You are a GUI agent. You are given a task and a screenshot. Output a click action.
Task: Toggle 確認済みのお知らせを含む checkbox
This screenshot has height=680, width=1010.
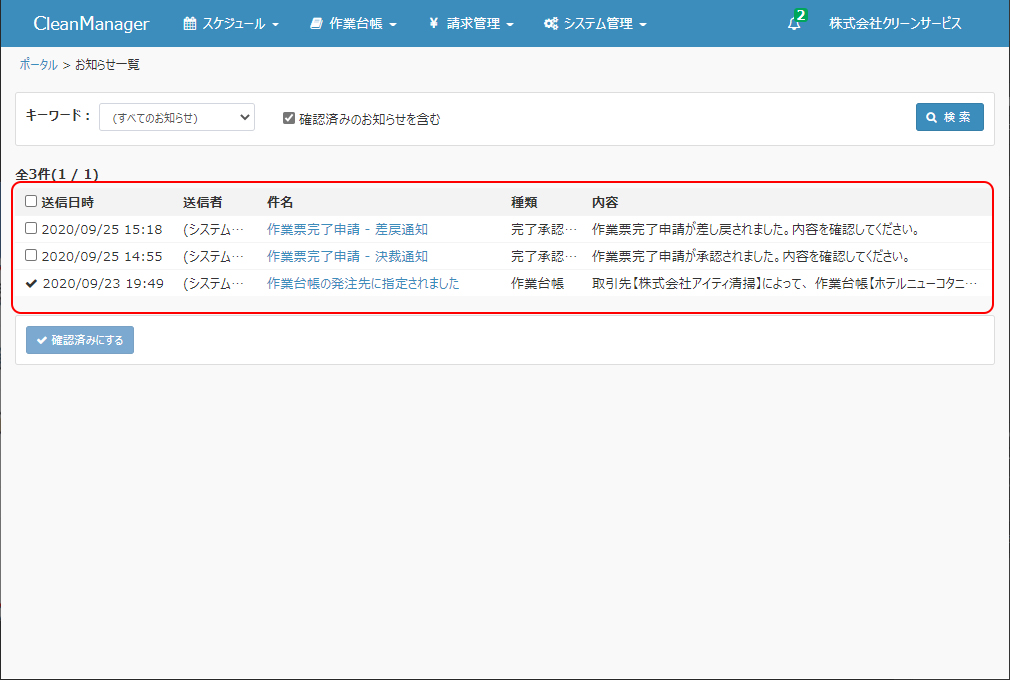(289, 118)
